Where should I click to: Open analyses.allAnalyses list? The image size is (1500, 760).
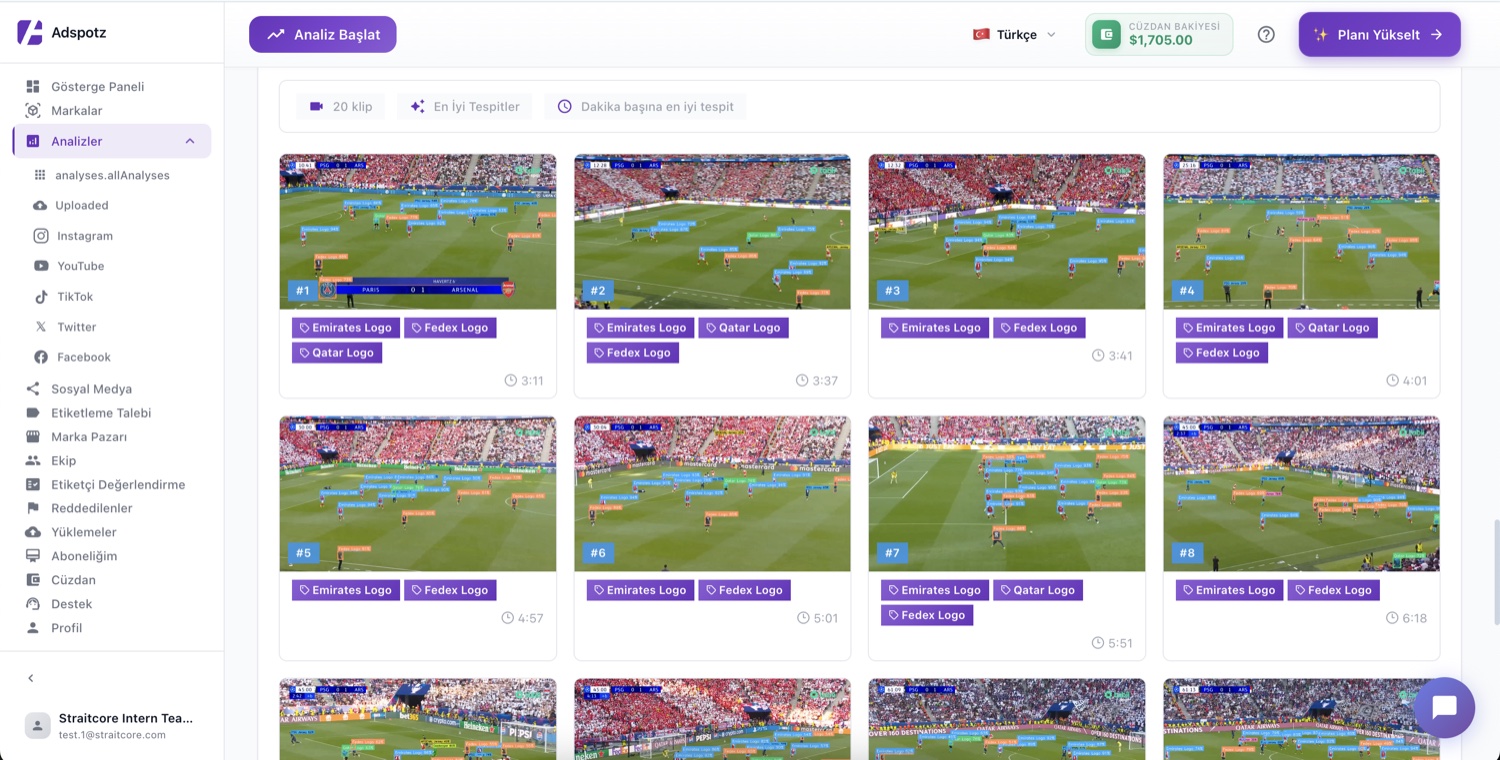(x=110, y=175)
